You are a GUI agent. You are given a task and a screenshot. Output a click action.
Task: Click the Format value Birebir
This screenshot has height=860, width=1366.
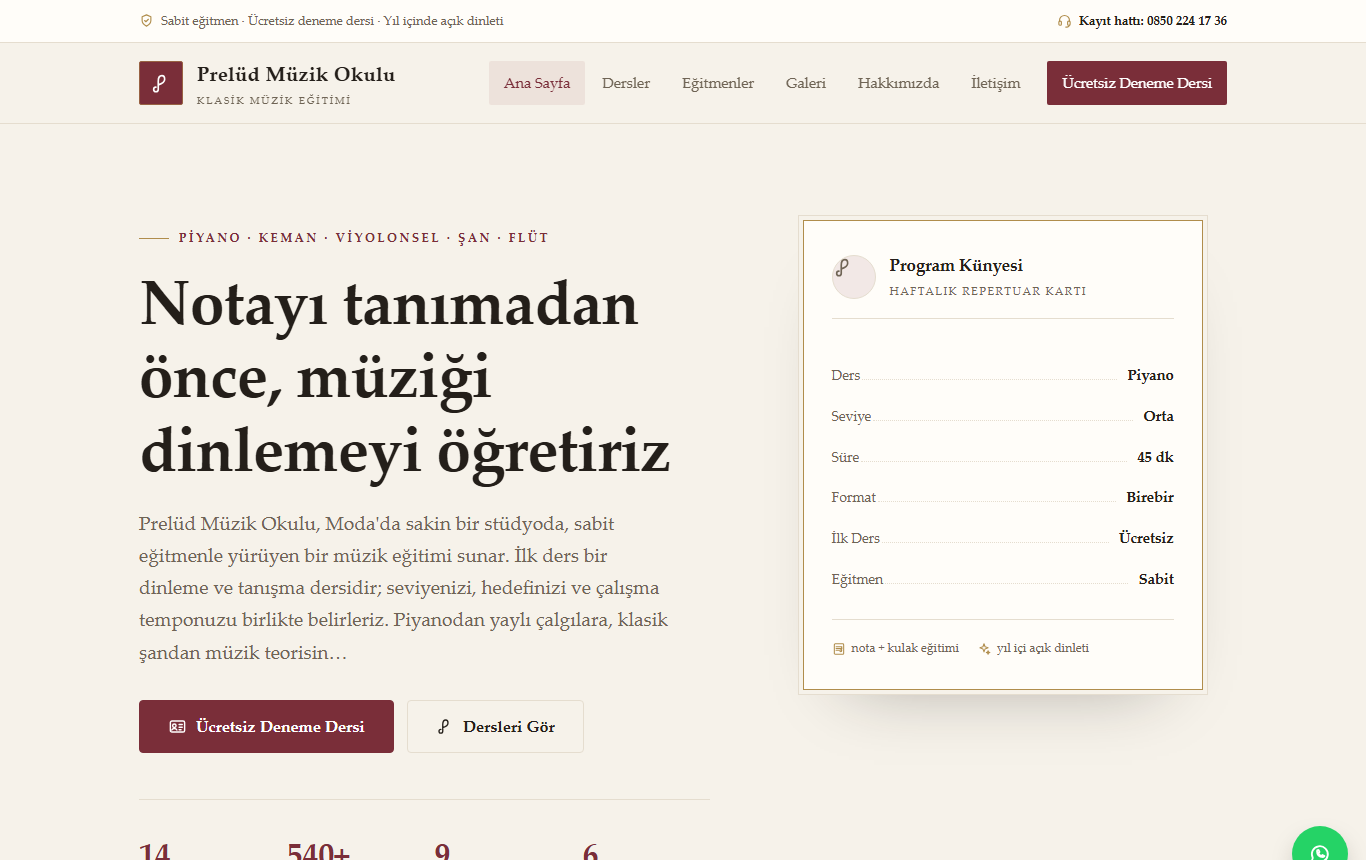(x=1150, y=498)
